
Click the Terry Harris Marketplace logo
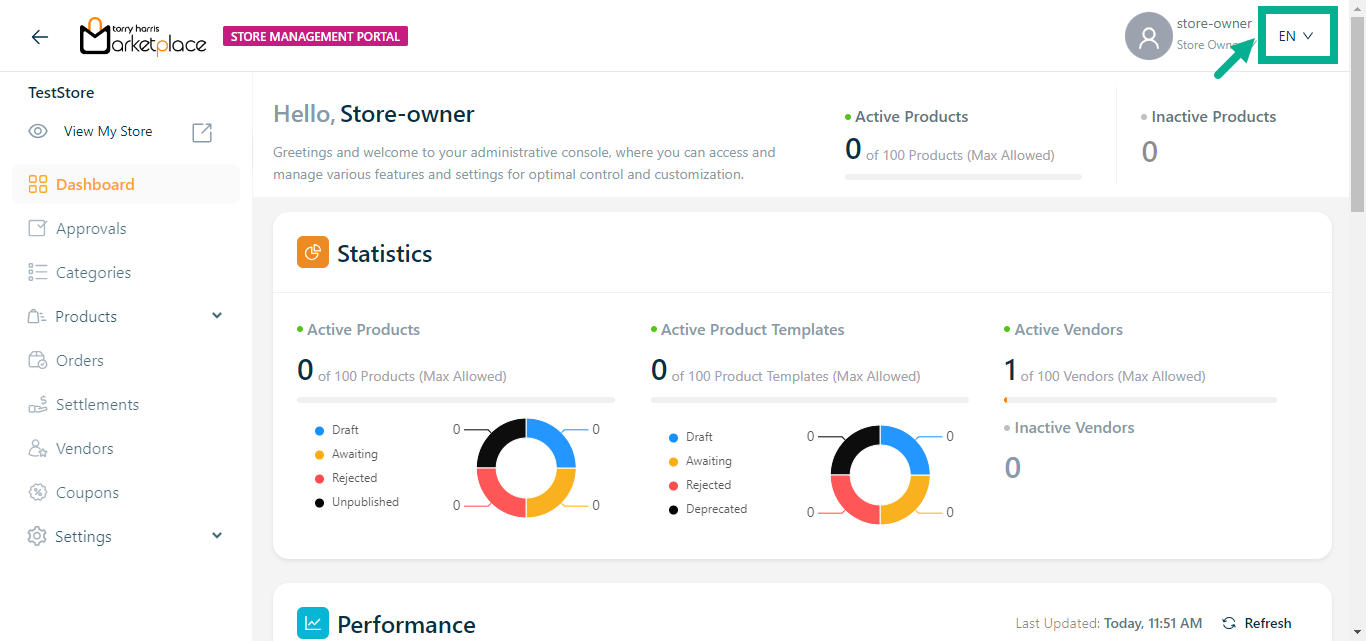tap(143, 37)
